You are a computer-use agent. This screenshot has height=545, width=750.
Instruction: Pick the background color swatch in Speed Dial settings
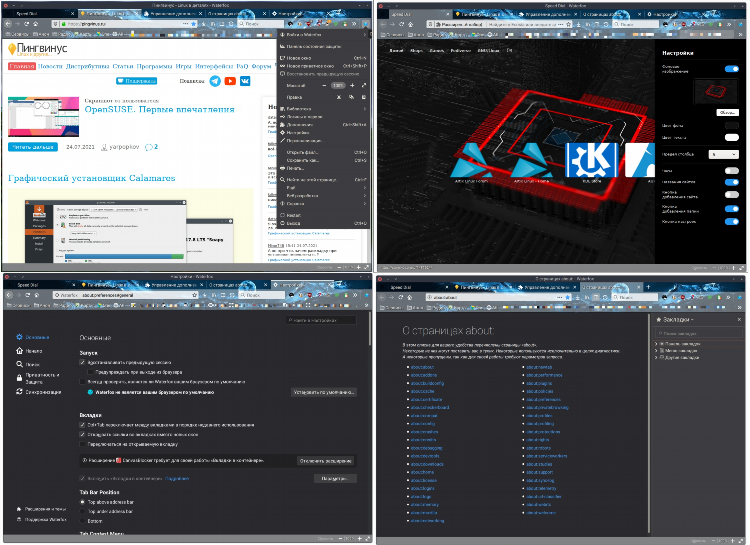coord(731,125)
